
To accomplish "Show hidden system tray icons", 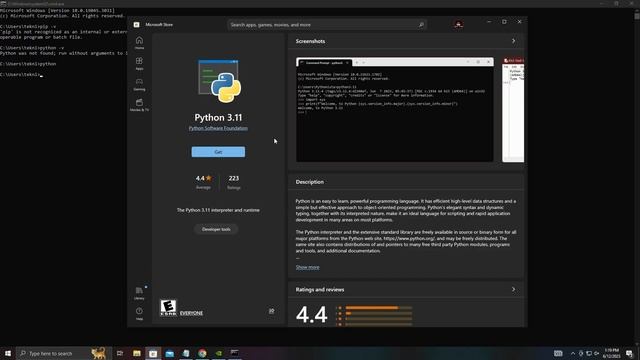I will (573, 353).
